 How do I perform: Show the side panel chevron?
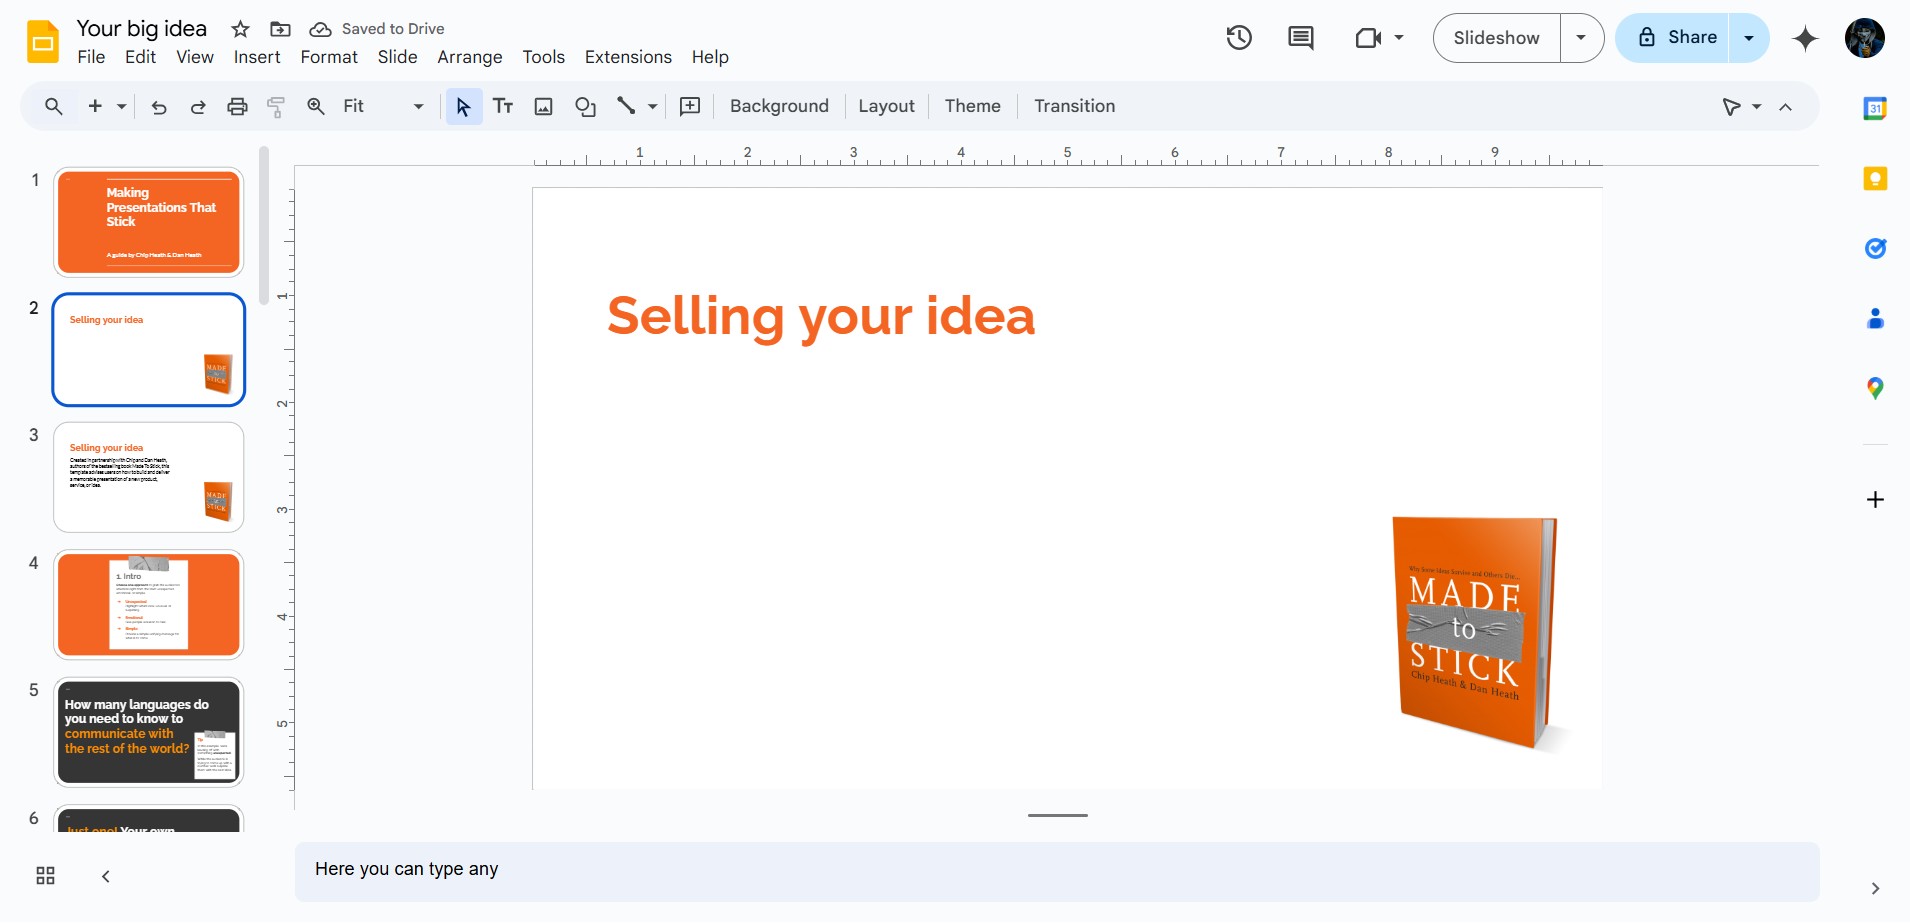[x=1875, y=888]
